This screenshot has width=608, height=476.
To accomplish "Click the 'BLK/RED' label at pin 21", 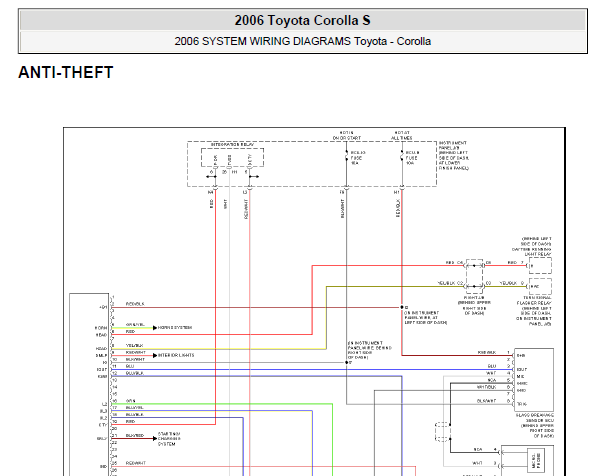I will [135, 435].
